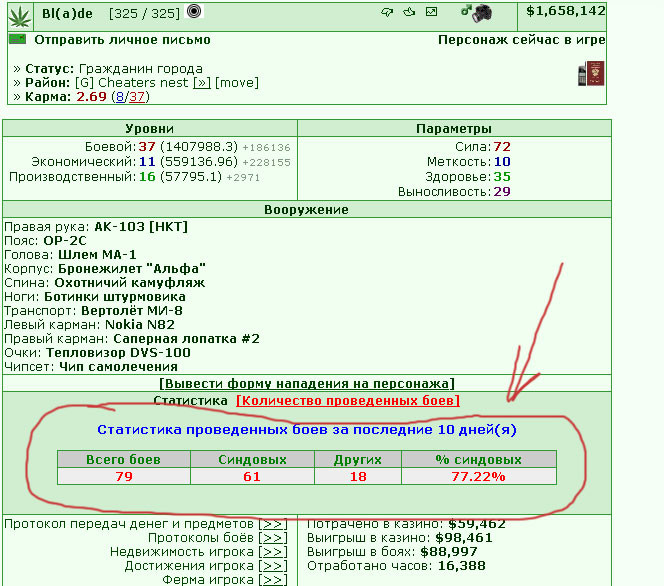Click economic level value 11
This screenshot has width=664, height=586.
pos(147,162)
